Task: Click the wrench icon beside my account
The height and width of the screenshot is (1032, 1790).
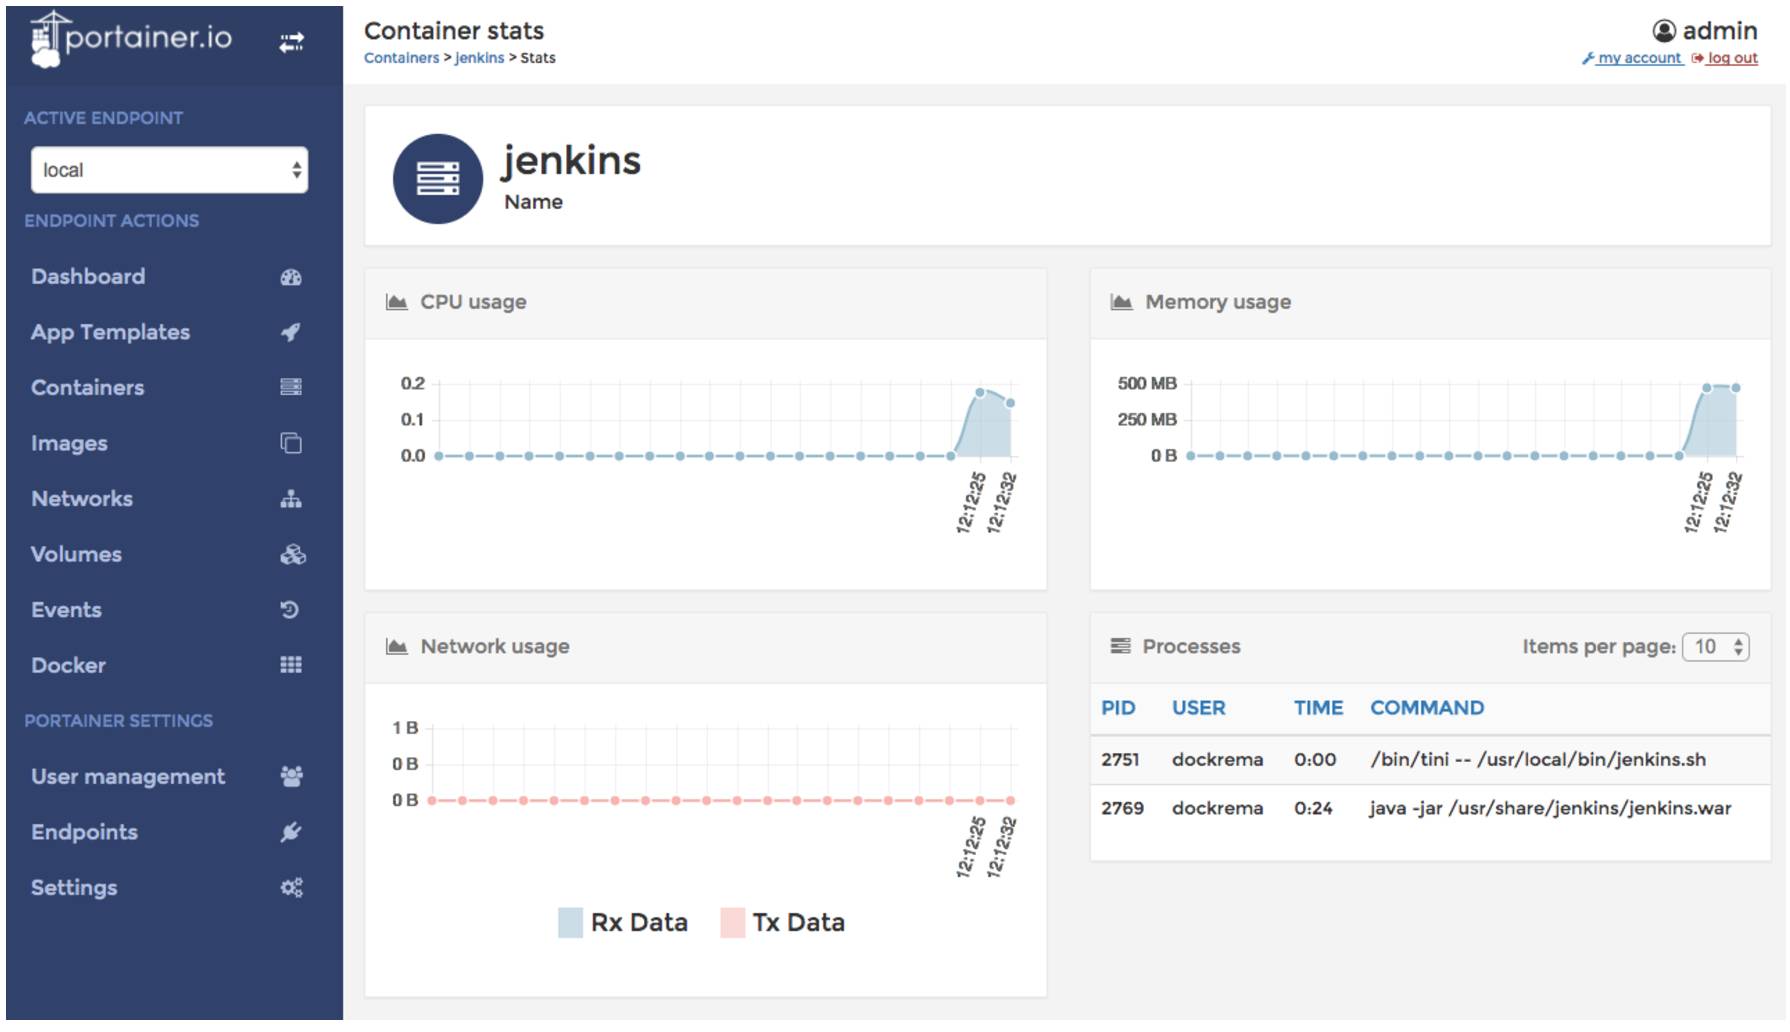Action: click(x=1588, y=58)
